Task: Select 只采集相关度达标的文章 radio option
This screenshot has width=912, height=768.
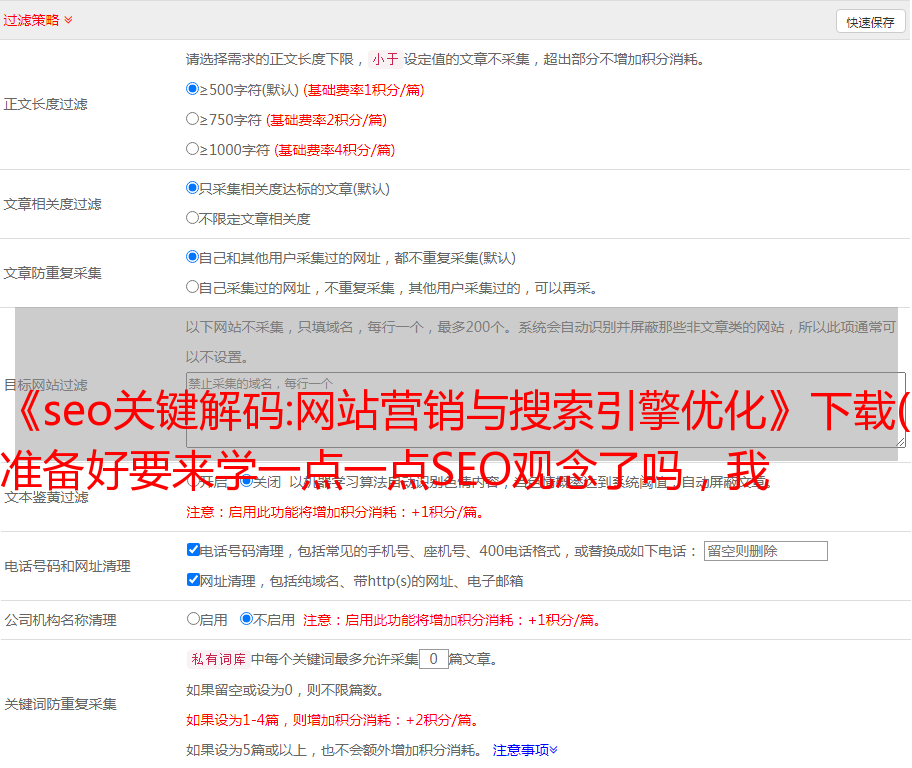Action: (x=193, y=188)
